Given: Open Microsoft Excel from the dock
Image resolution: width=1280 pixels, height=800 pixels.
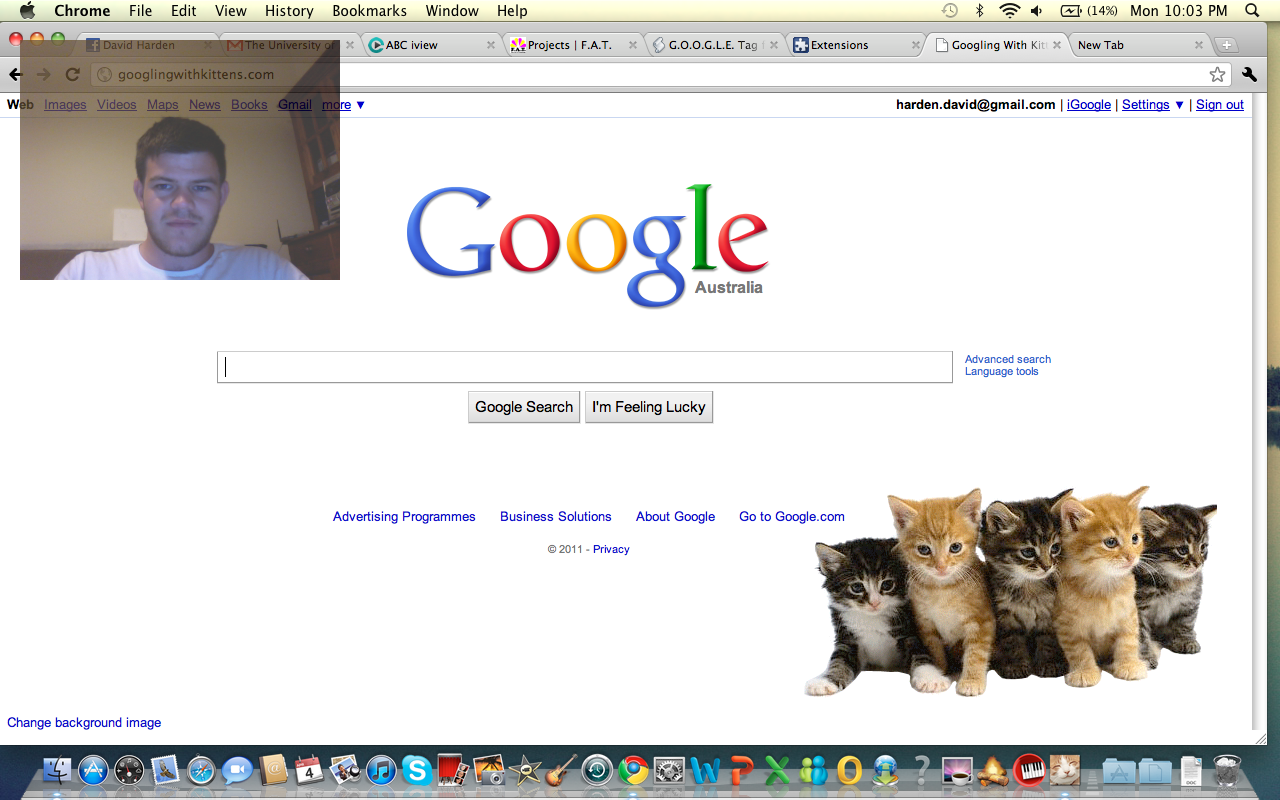Looking at the screenshot, I should (777, 770).
